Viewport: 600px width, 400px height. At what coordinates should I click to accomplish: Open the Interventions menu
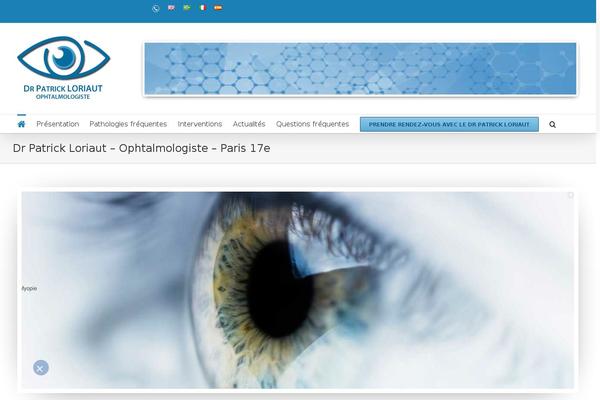click(200, 124)
